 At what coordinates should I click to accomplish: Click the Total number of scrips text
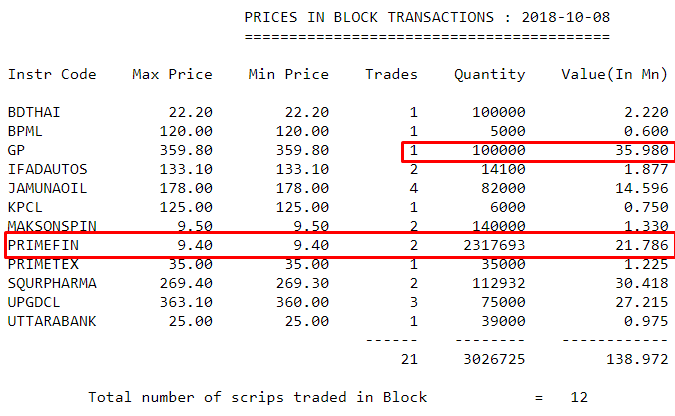click(x=186, y=397)
